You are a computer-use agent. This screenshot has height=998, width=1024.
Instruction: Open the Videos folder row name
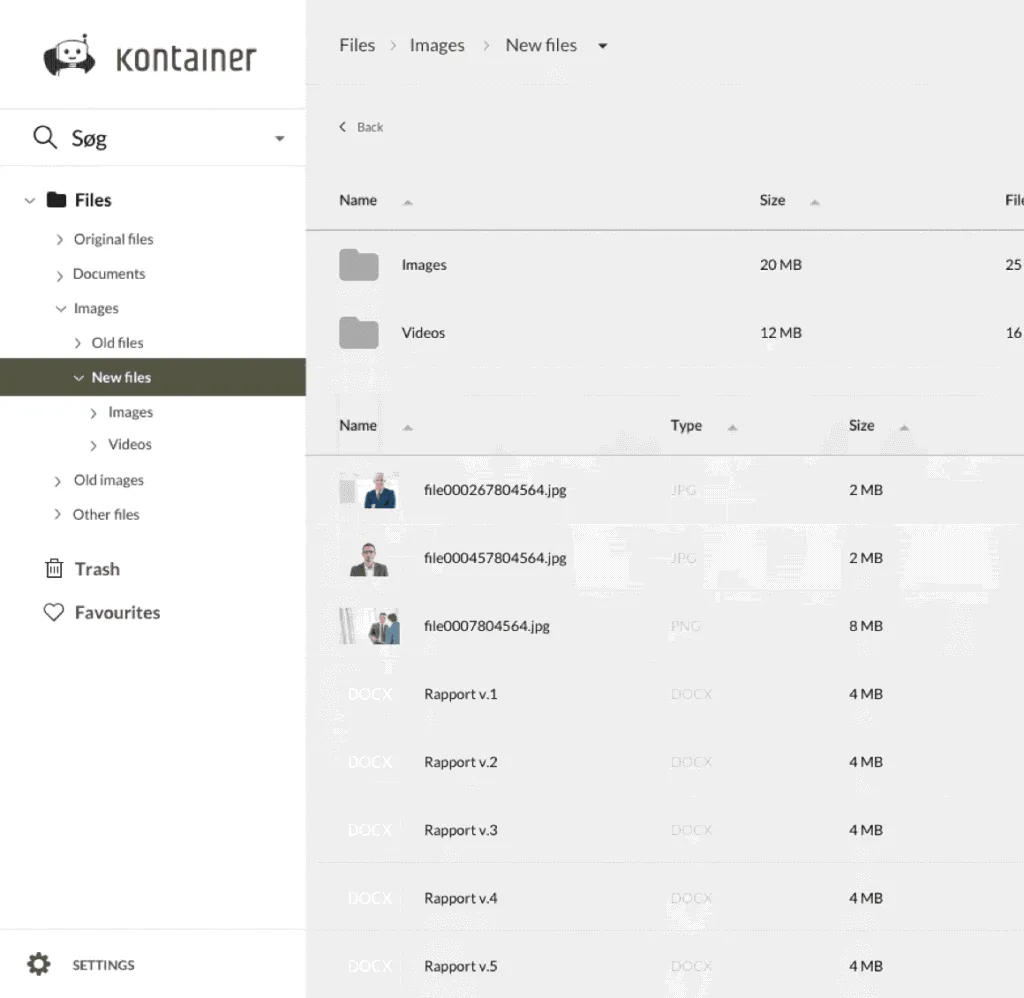(423, 332)
